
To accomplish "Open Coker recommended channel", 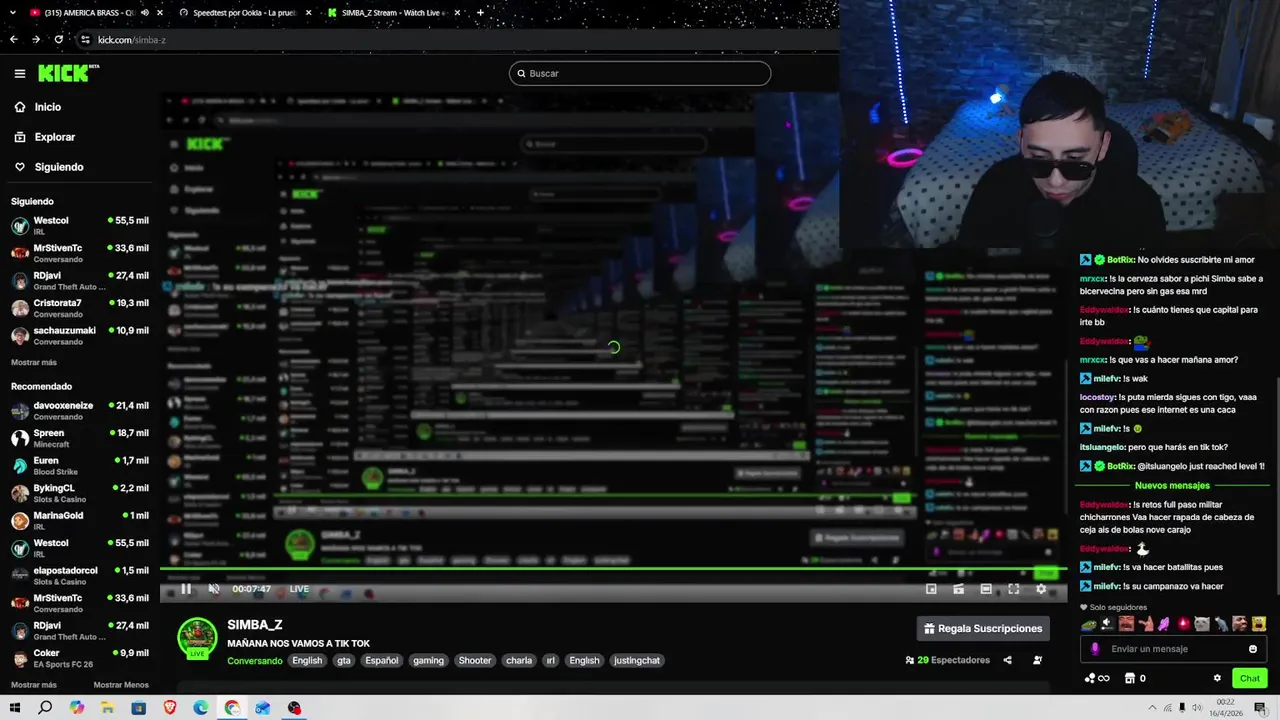I will pos(80,658).
